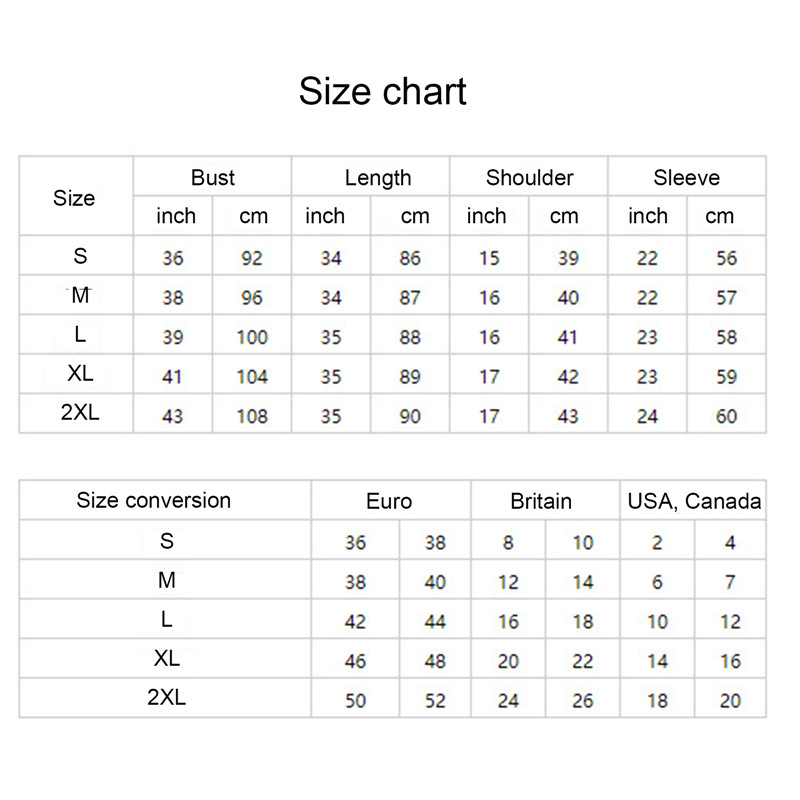Viewport: 800px width, 800px height.
Task: Click the 60 cm sleeve value for 2XL
Action: 727,416
